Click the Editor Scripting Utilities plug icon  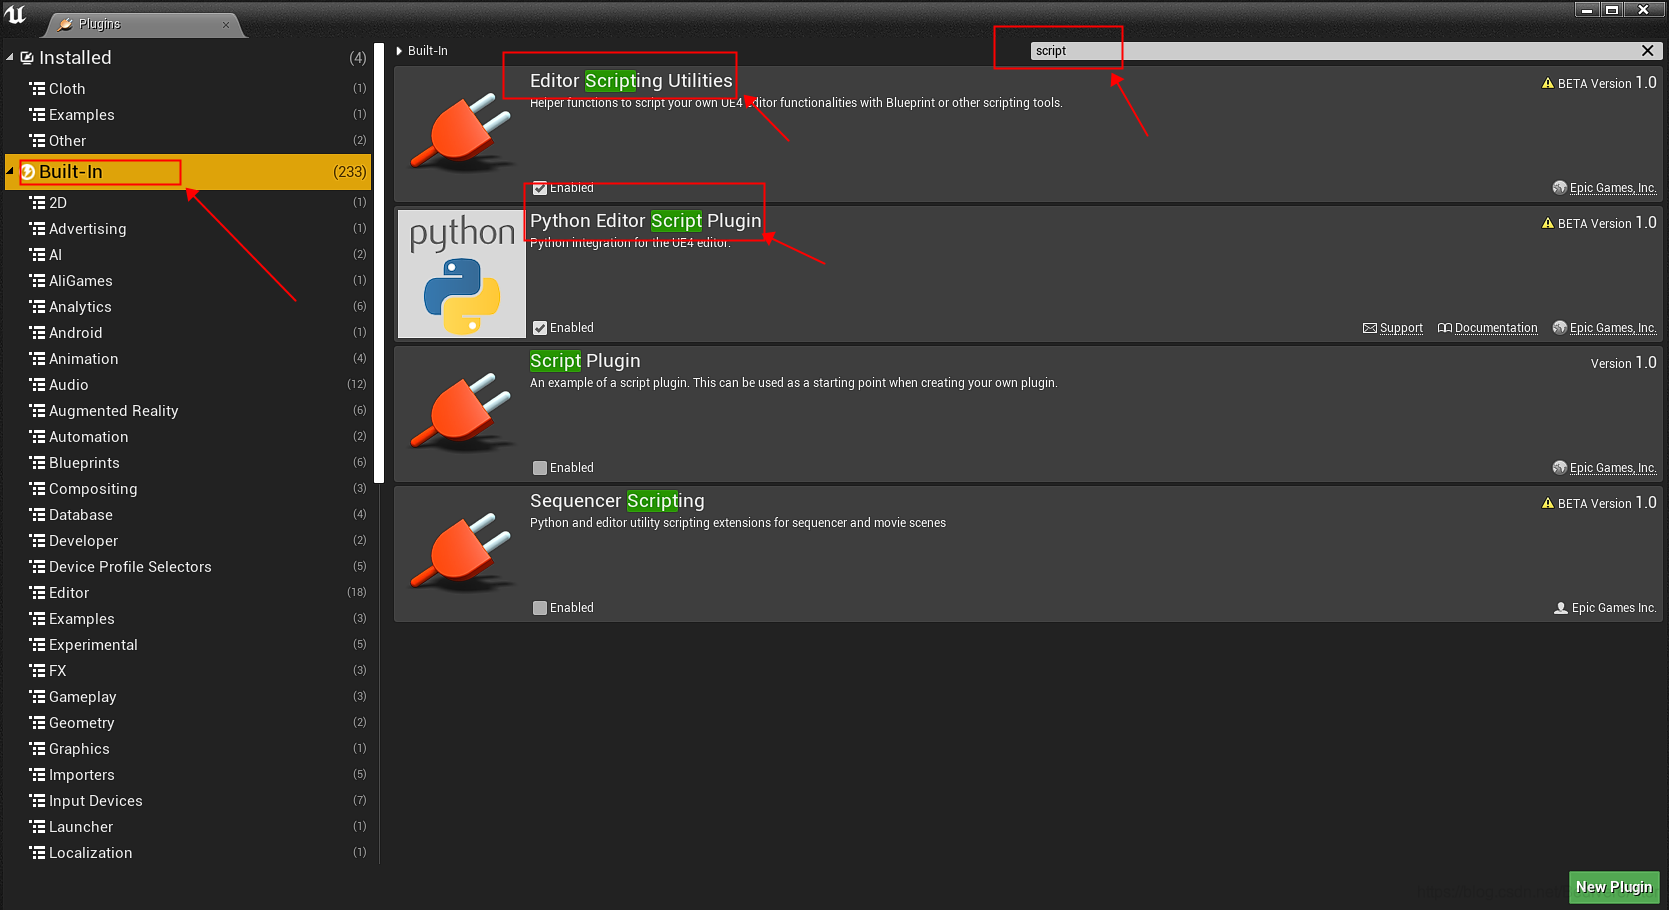461,132
